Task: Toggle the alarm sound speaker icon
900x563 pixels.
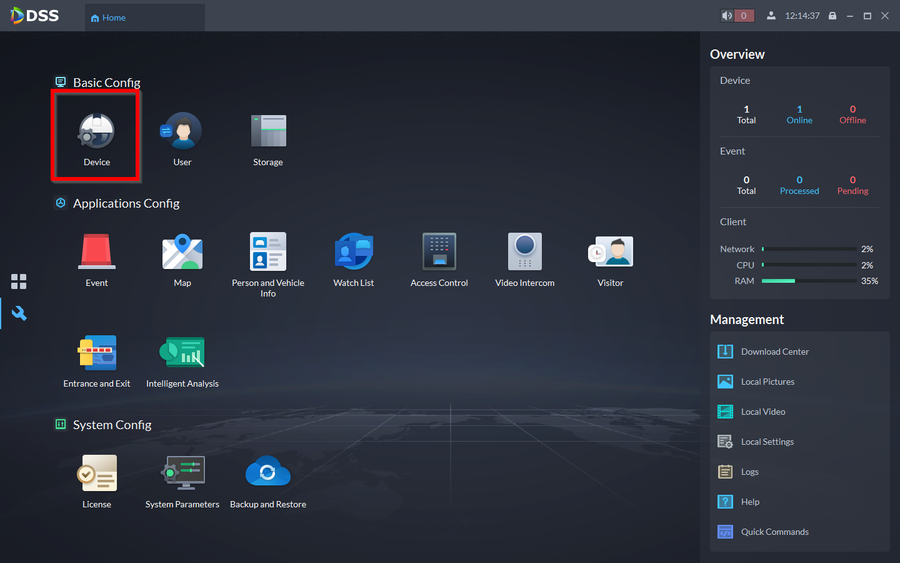Action: [x=728, y=16]
